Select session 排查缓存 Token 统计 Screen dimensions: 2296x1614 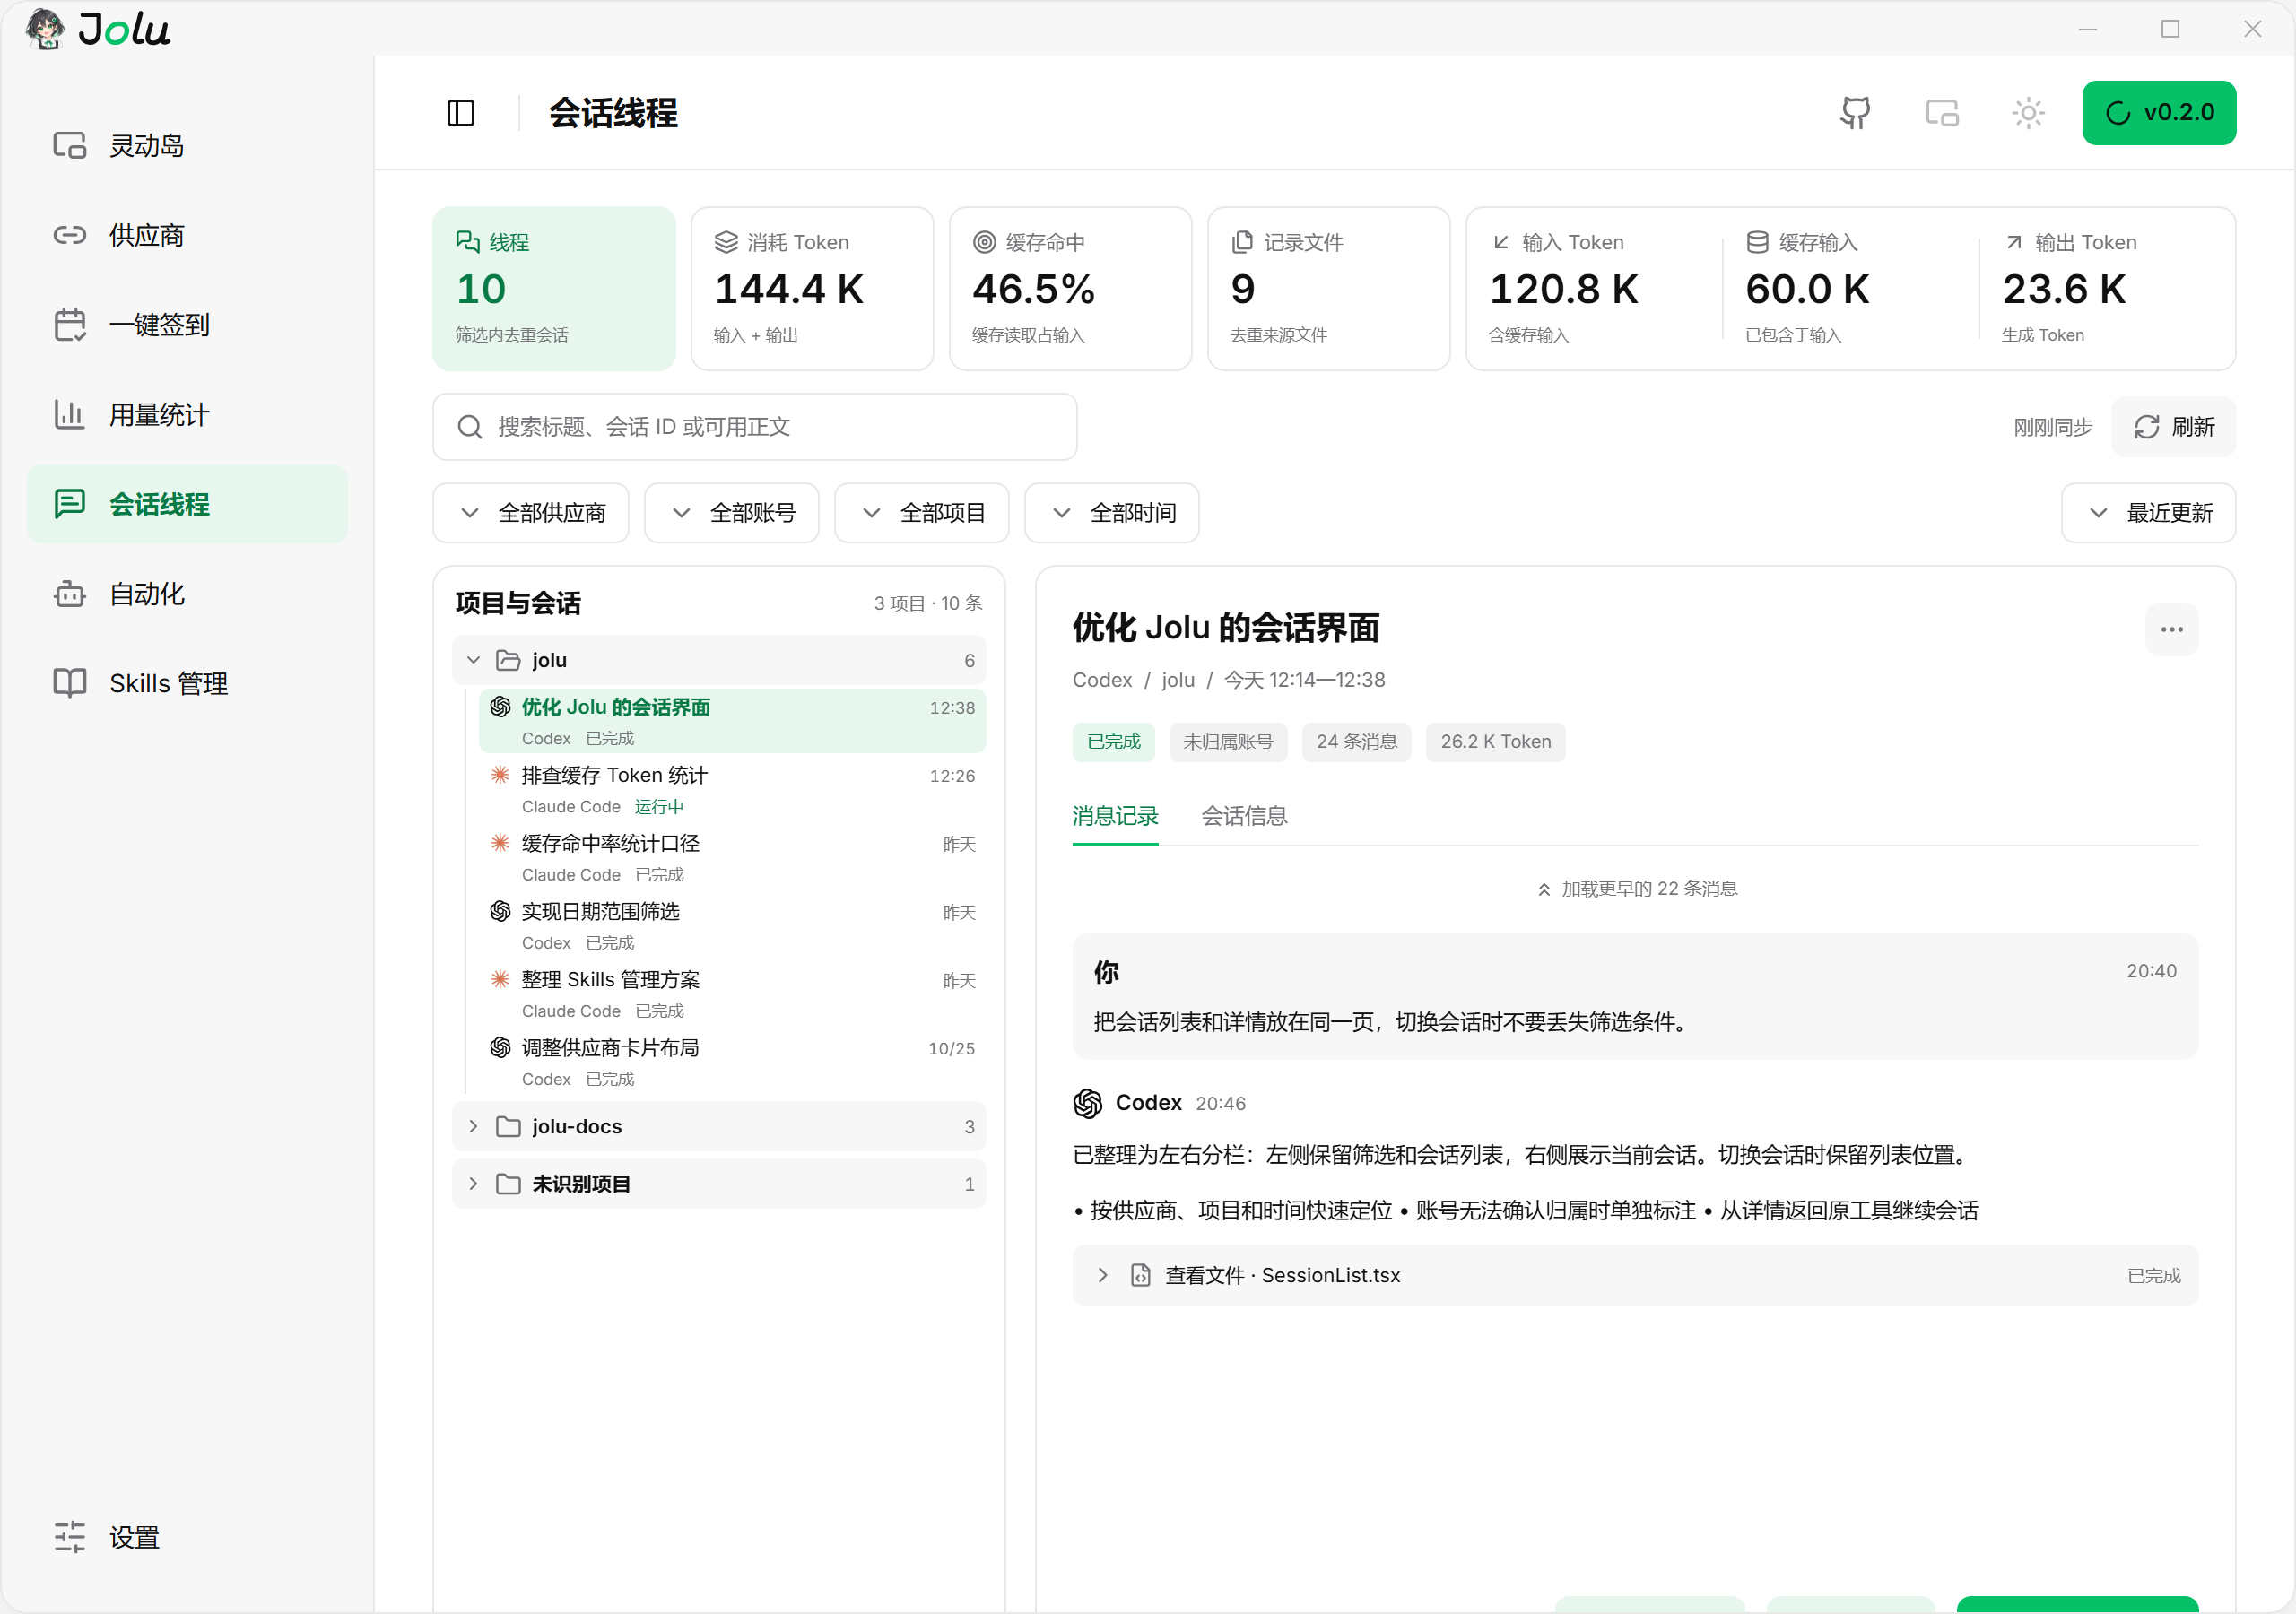(x=732, y=790)
